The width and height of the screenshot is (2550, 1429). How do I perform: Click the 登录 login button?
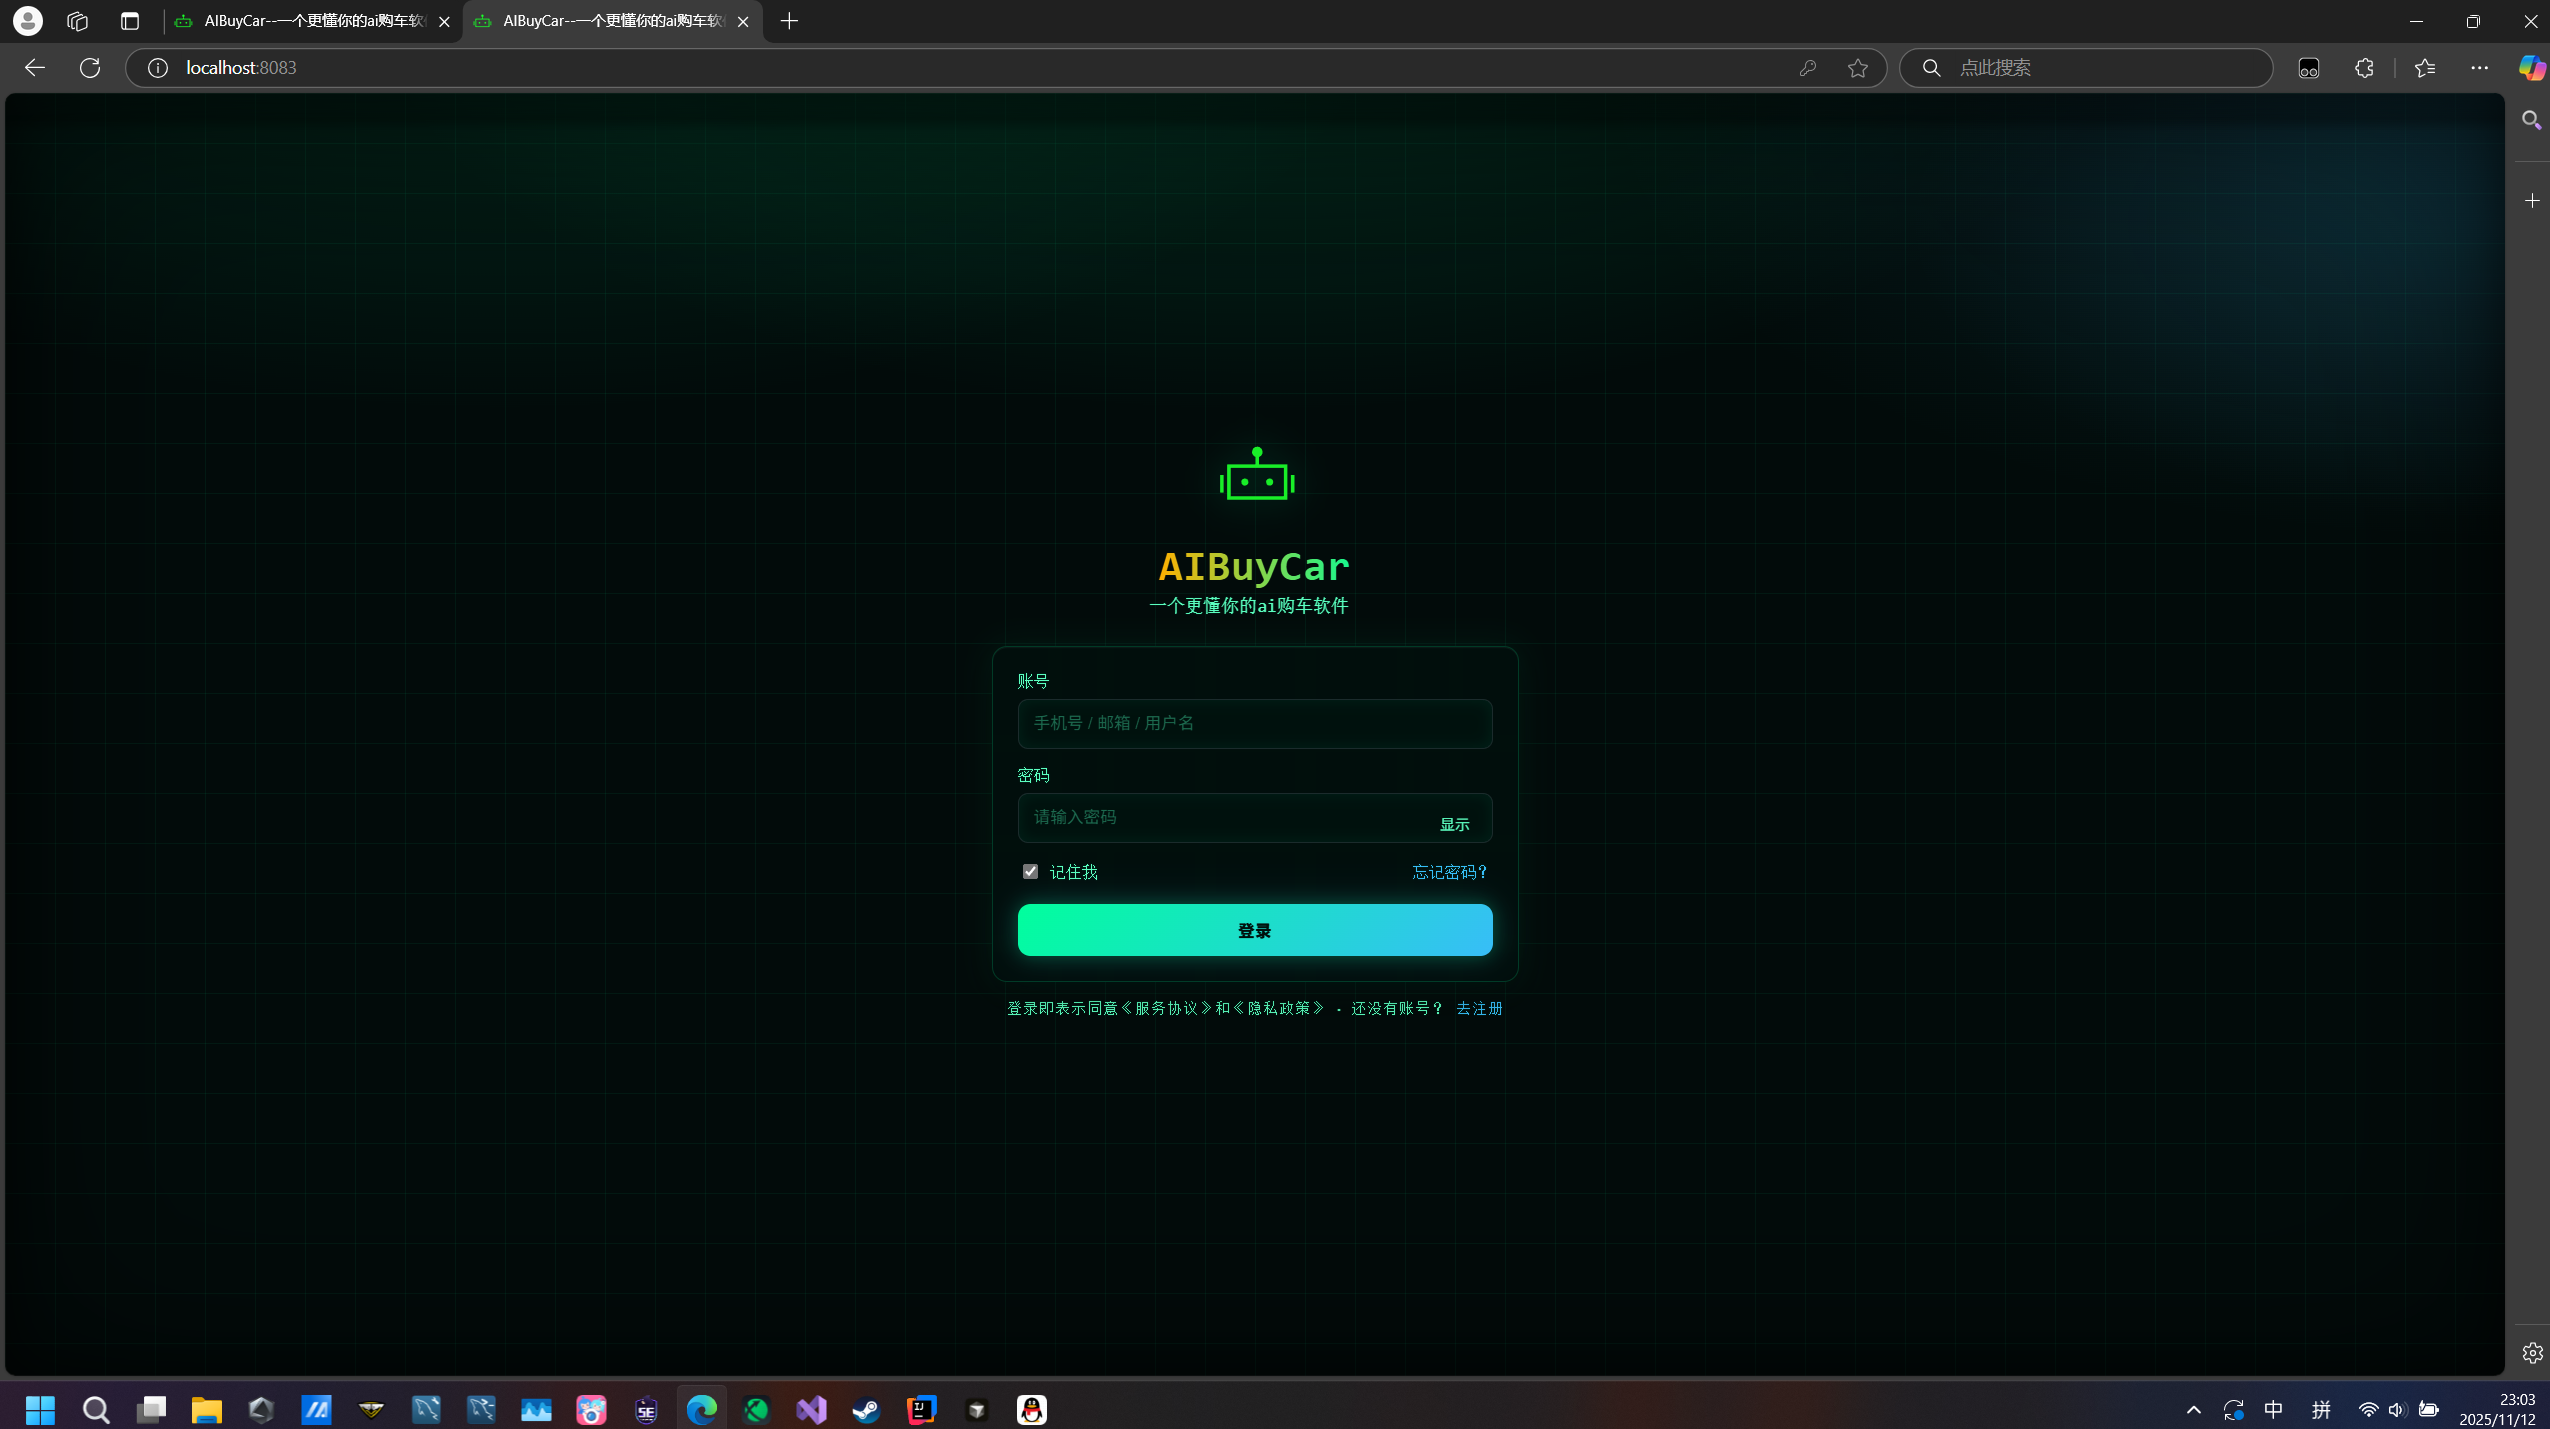click(1254, 930)
